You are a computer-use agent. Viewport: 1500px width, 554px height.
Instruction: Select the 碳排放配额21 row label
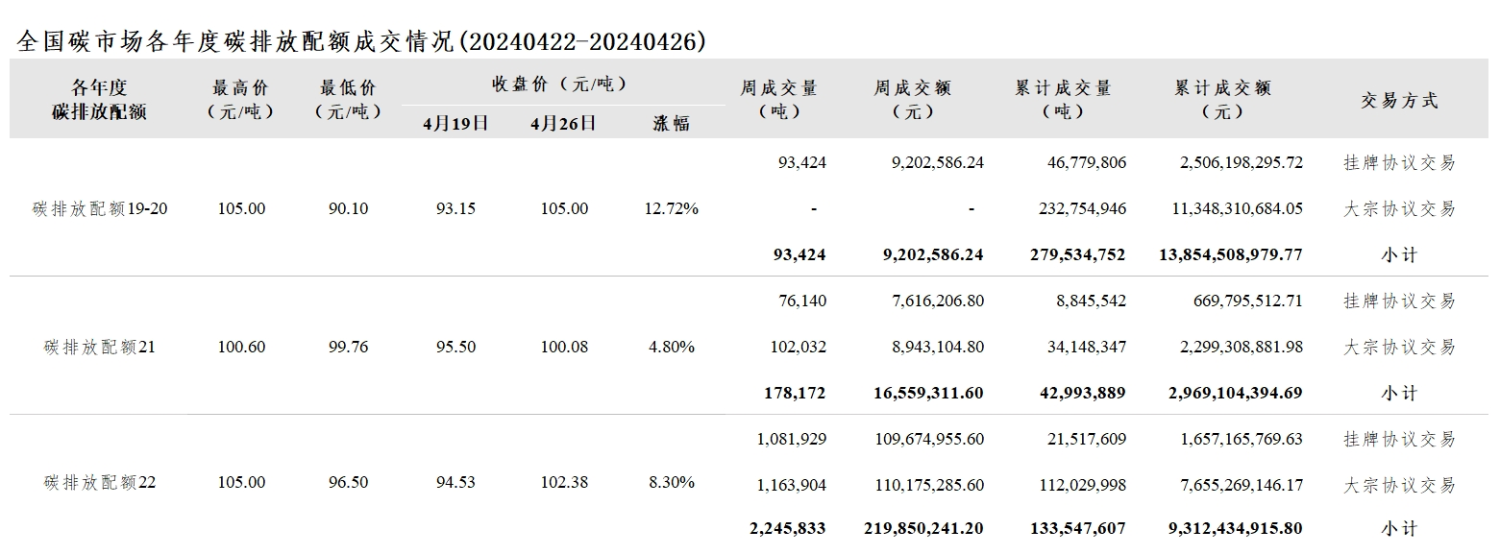pyautogui.click(x=99, y=347)
